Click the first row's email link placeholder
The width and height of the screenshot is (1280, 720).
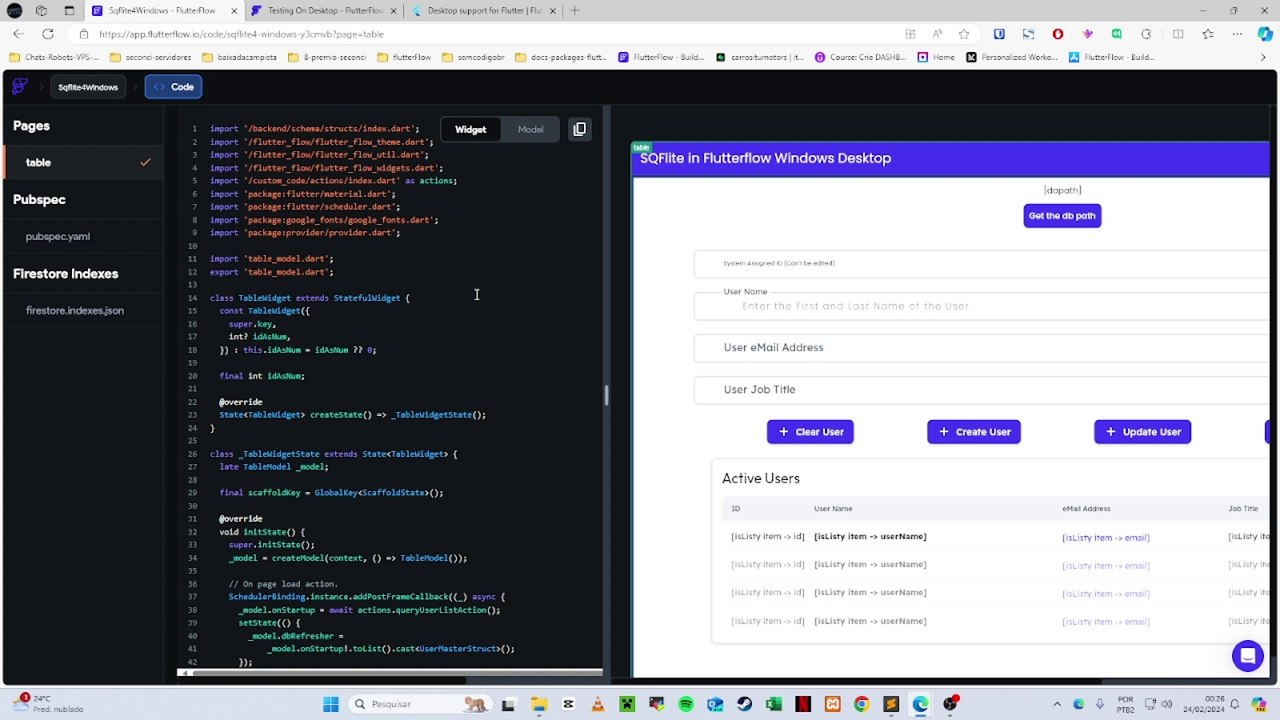click(1105, 537)
